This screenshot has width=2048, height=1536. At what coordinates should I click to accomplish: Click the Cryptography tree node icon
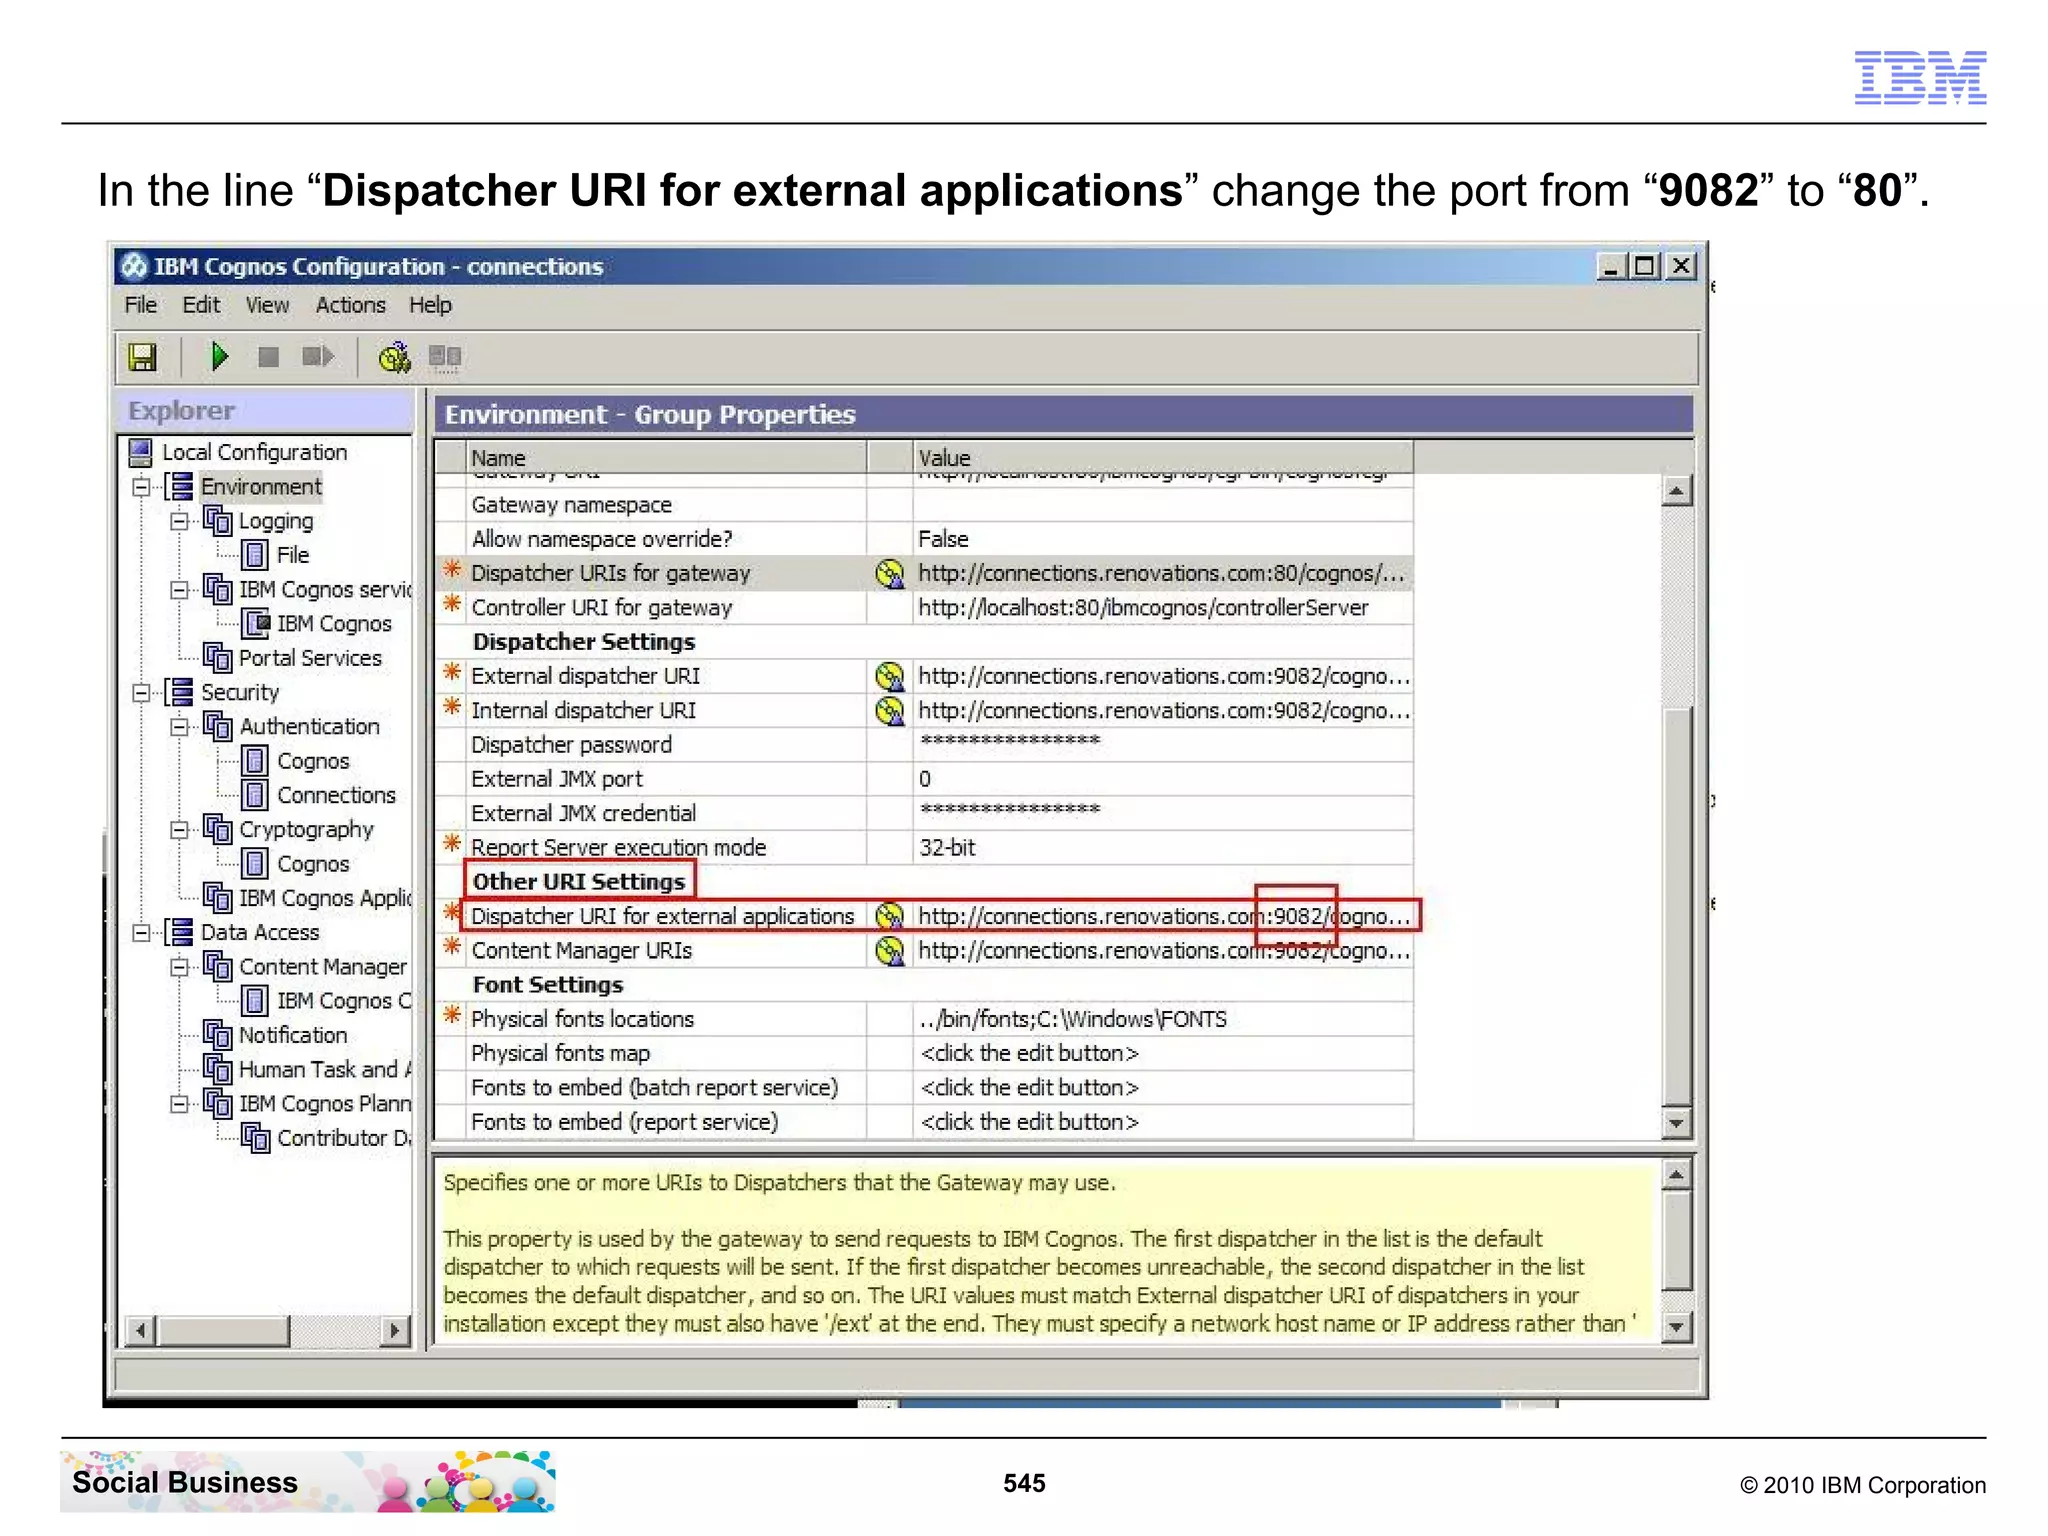pyautogui.click(x=217, y=829)
